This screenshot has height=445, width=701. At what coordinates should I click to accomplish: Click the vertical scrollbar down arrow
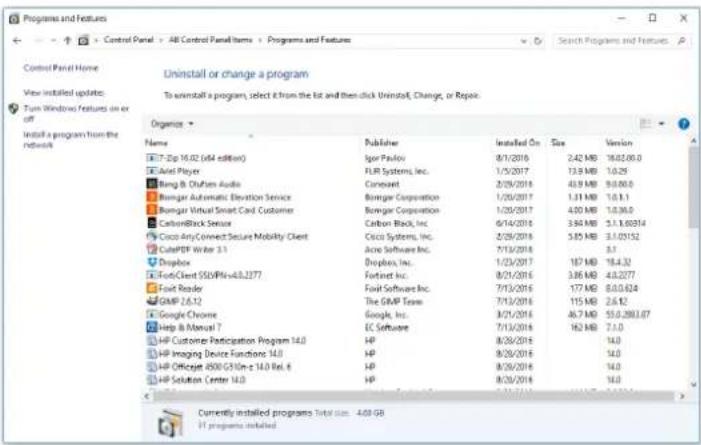[693, 384]
